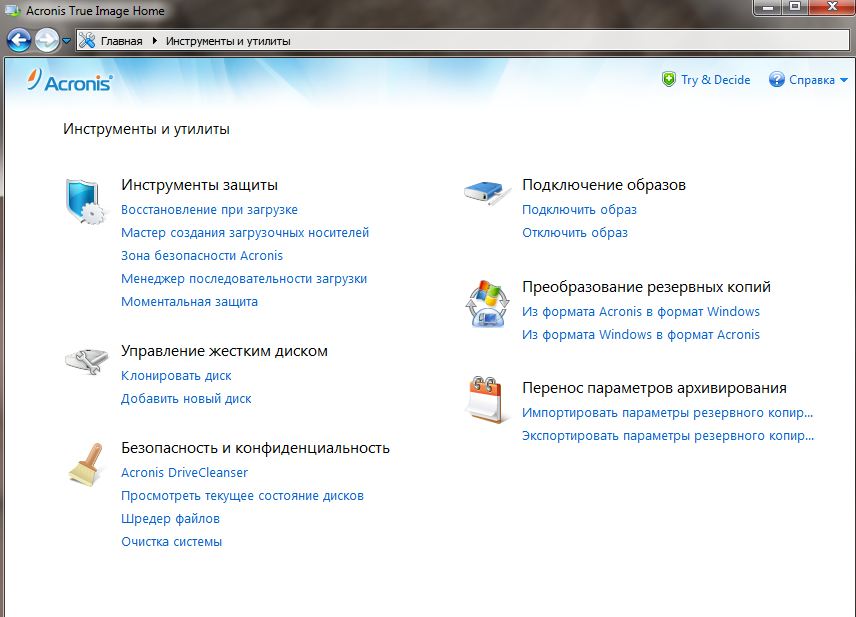Click the hard disk wrench icon
Screen dimensions: 856x617
tap(86, 361)
